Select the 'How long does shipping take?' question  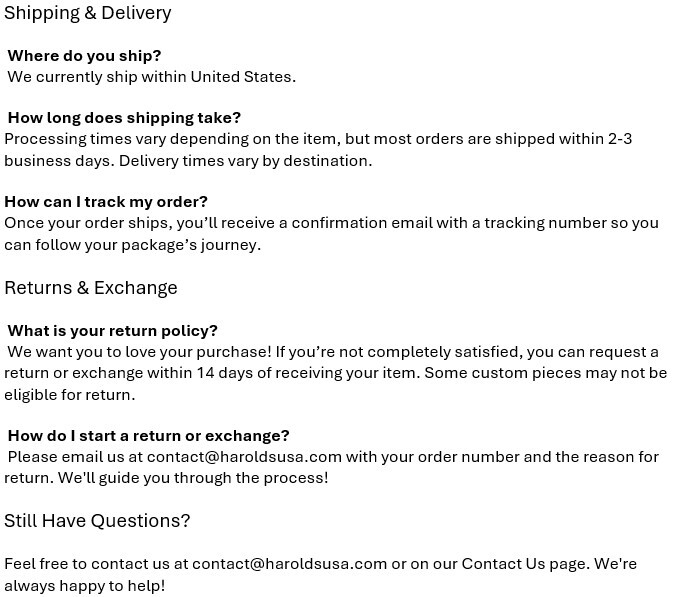(124, 118)
